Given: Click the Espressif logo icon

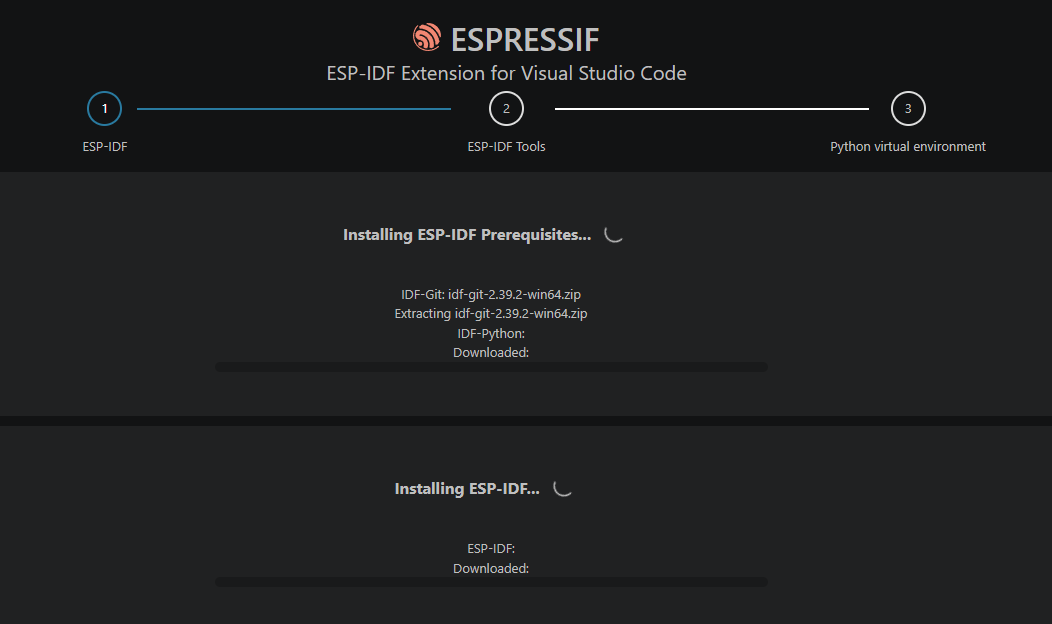Looking at the screenshot, I should pyautogui.click(x=427, y=38).
